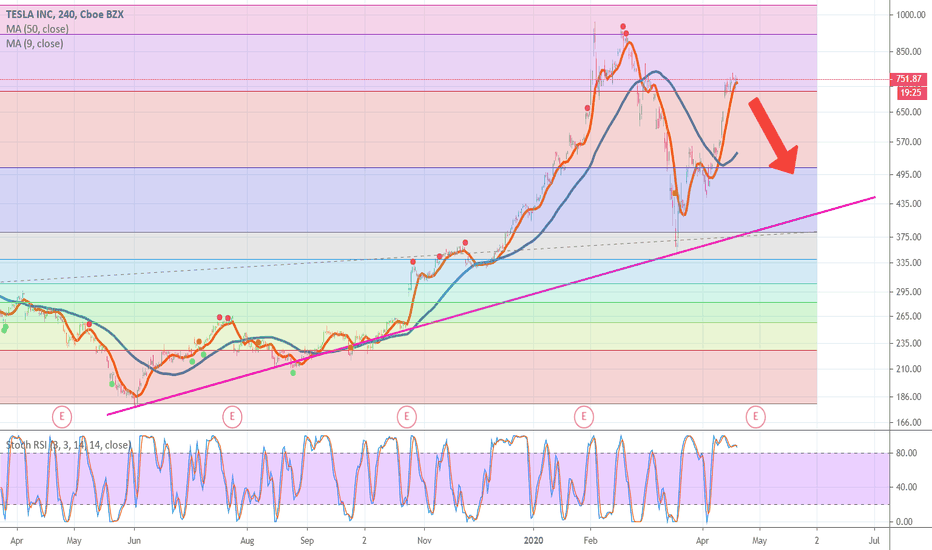Image resolution: width=932 pixels, height=550 pixels.
Task: Click the 166.00 price axis label
Action: point(909,423)
